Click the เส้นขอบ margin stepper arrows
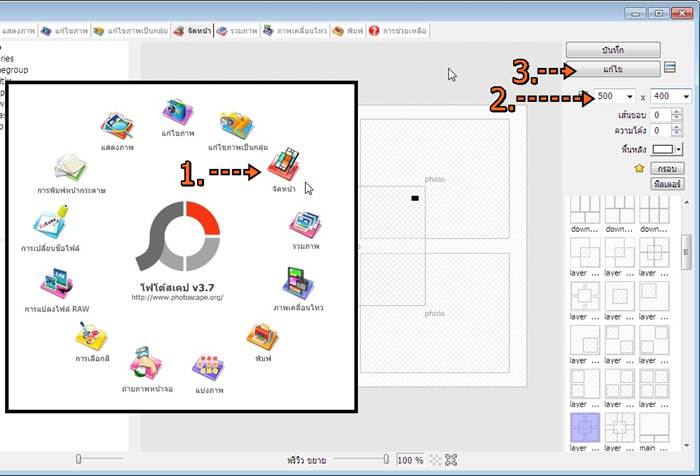700x476 pixels. (x=676, y=115)
